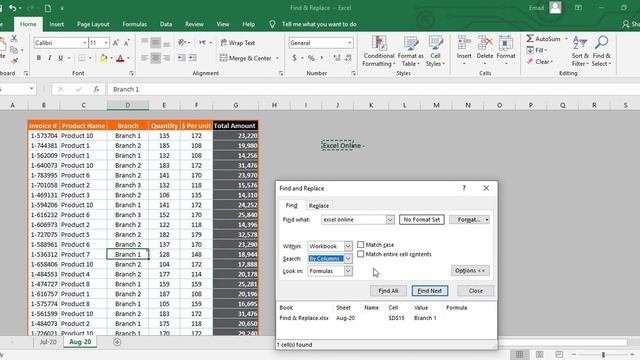Switch to the Jul-20 sheet tab
Image resolution: width=640 pixels, height=360 pixels.
point(48,342)
